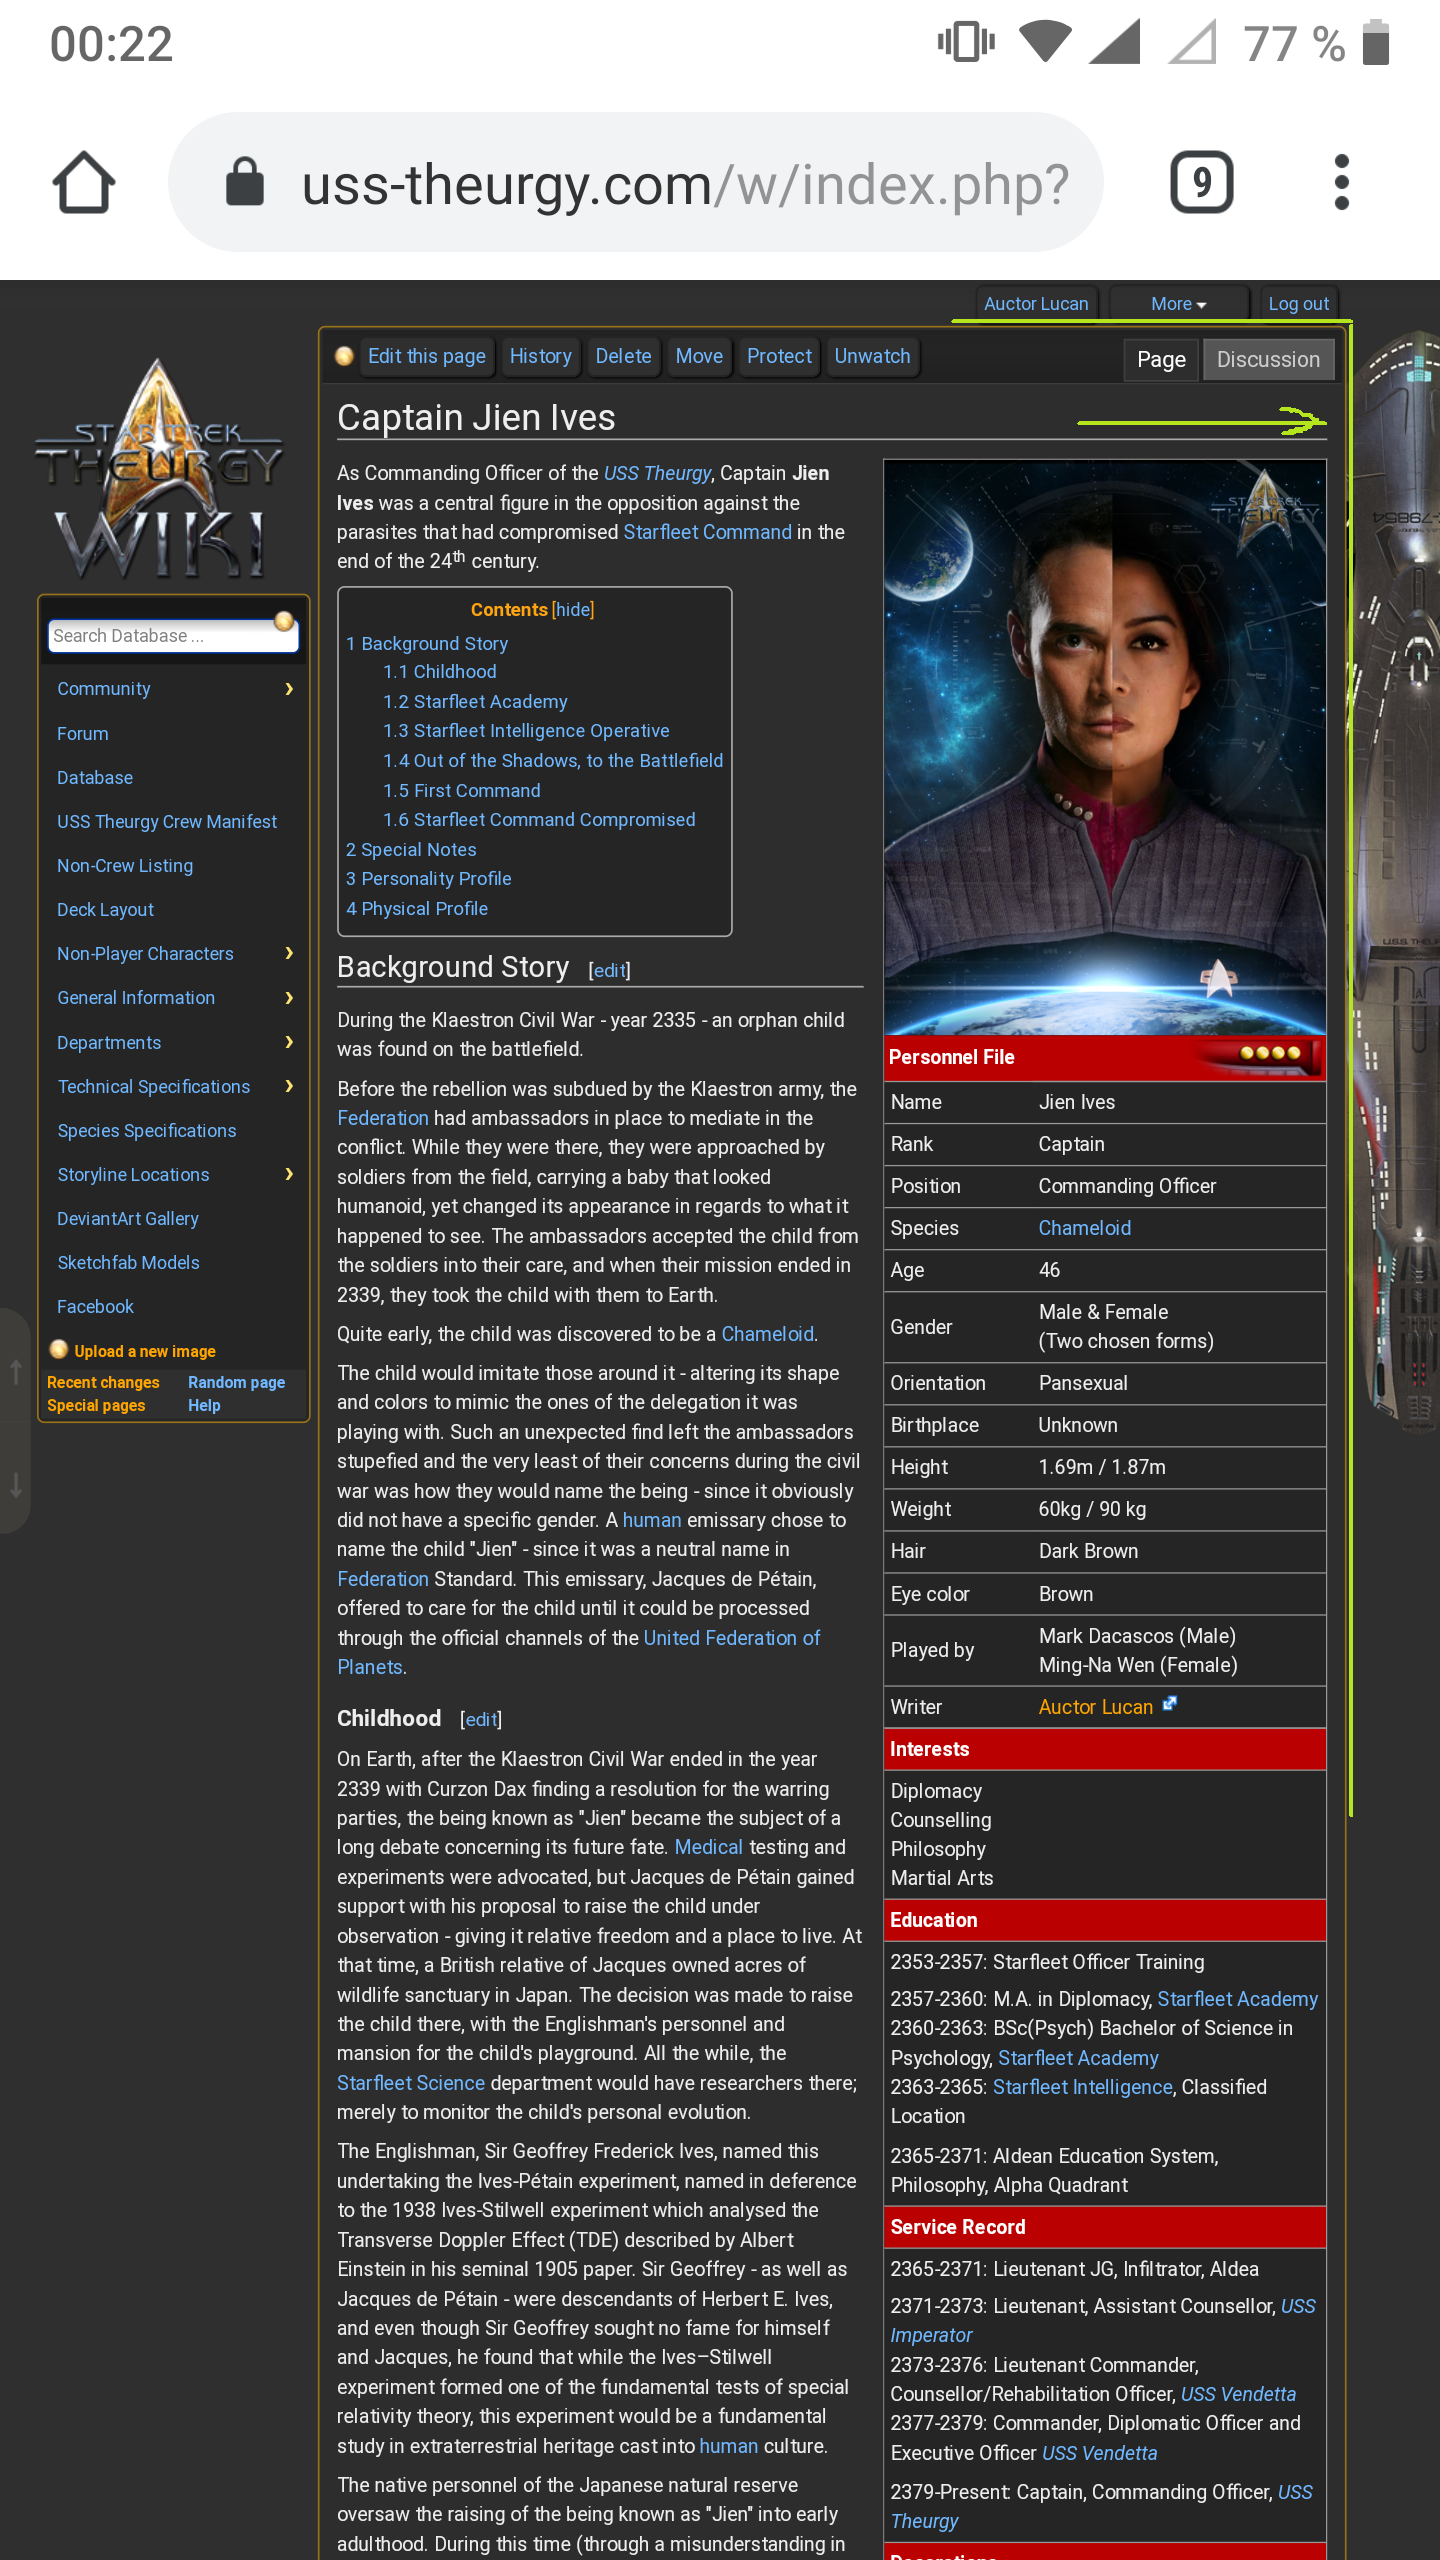
Task: Expand the General Information submenu arrow
Action: click(x=289, y=997)
